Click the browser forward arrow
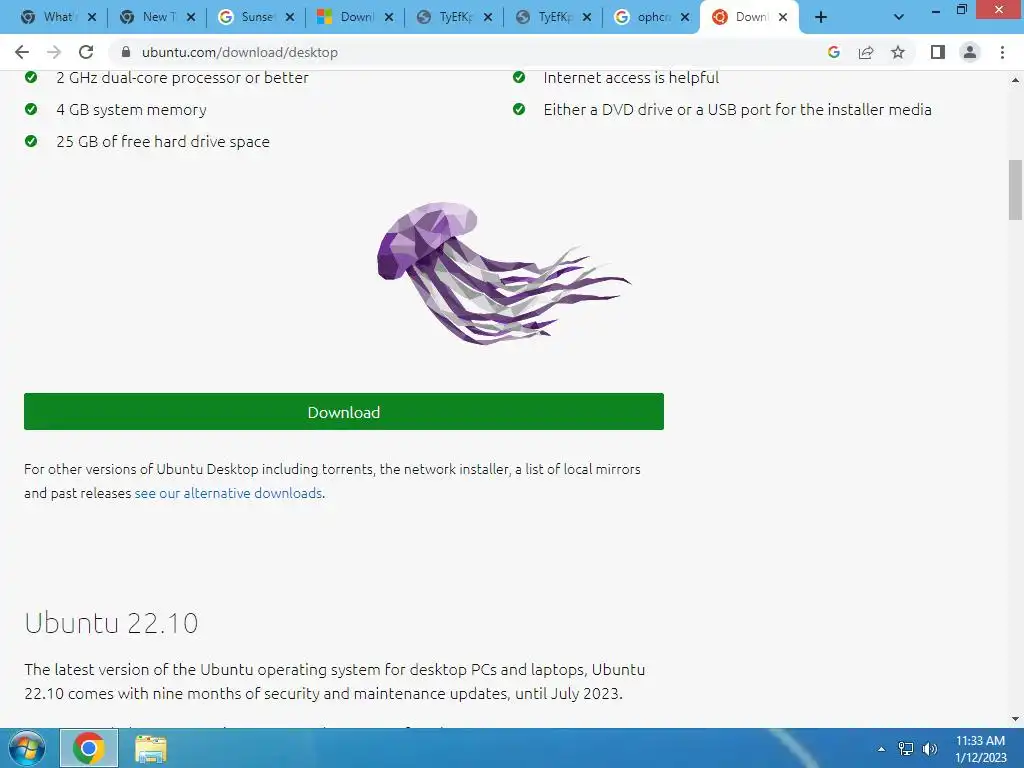Viewport: 1024px width, 768px height. (x=54, y=52)
